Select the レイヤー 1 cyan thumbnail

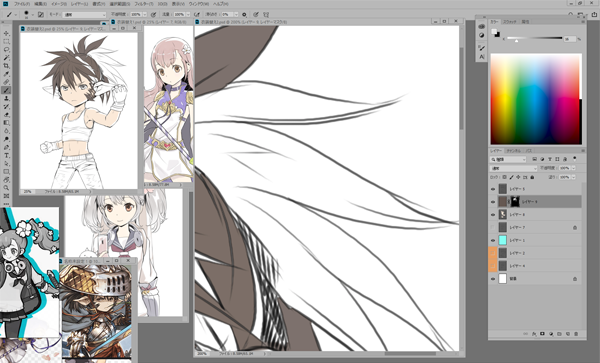503,240
